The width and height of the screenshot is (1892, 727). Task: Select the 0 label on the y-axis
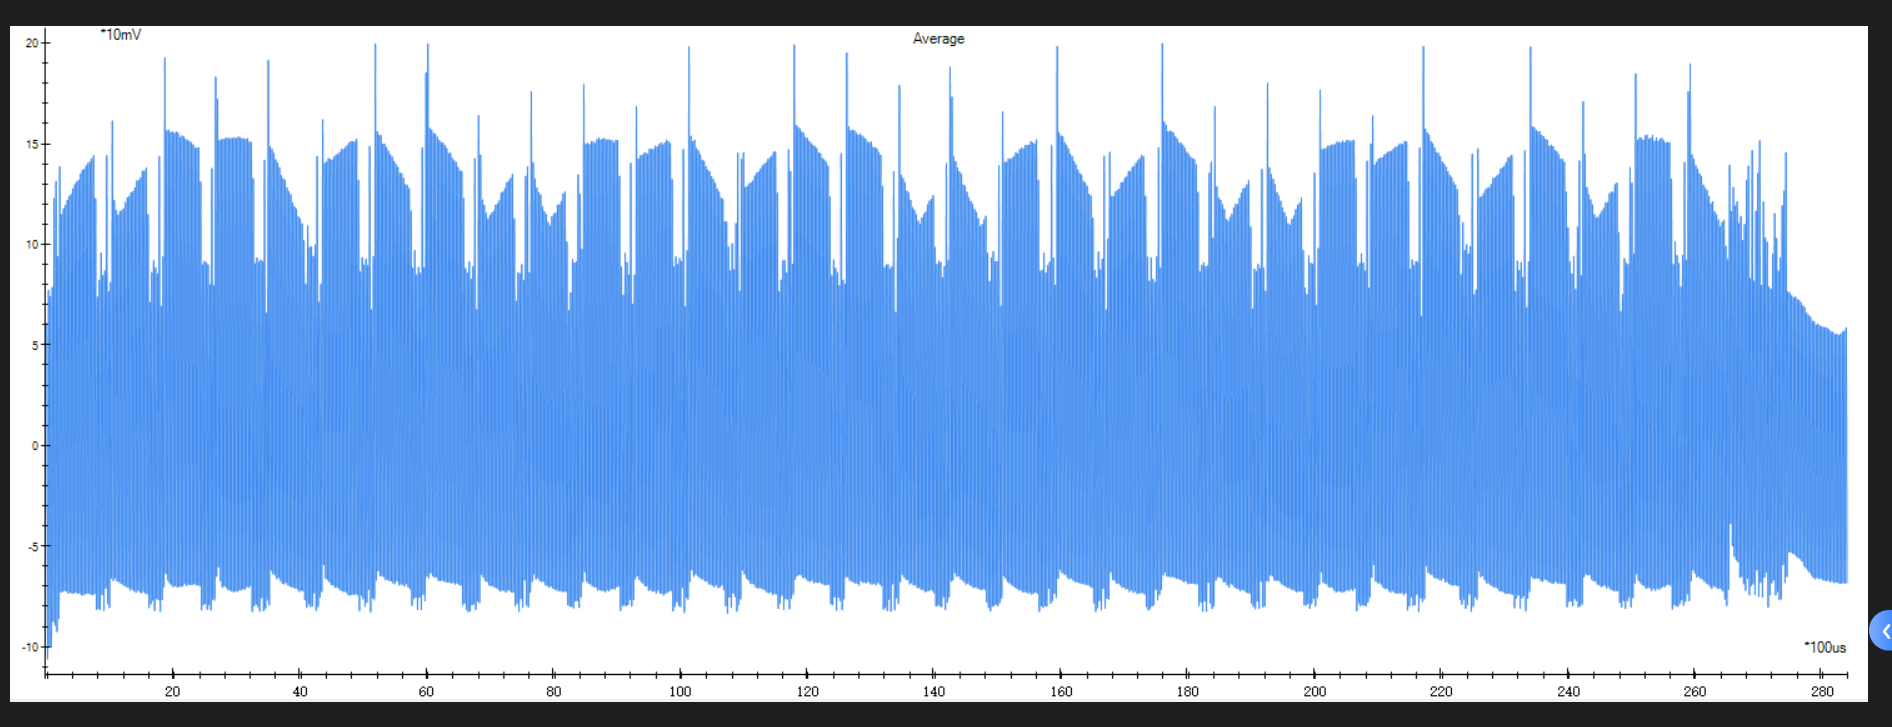(x=34, y=446)
